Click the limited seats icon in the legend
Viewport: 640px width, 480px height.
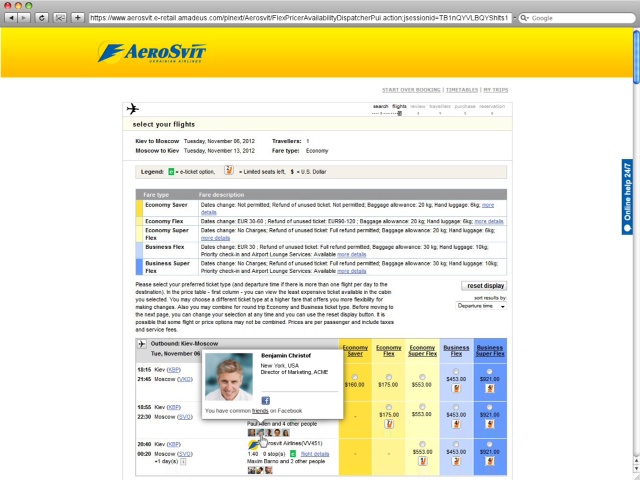(229, 171)
